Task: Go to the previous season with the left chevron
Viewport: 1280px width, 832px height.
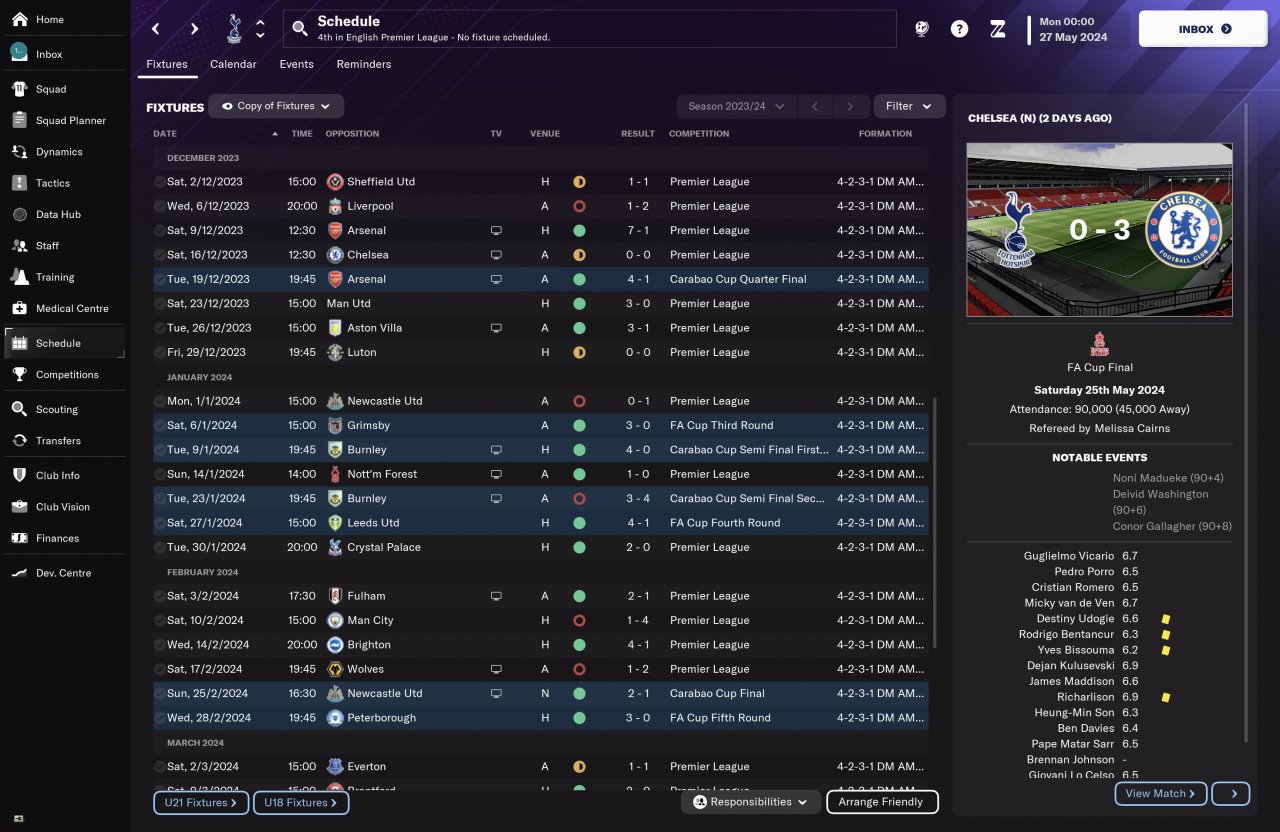Action: click(x=815, y=106)
